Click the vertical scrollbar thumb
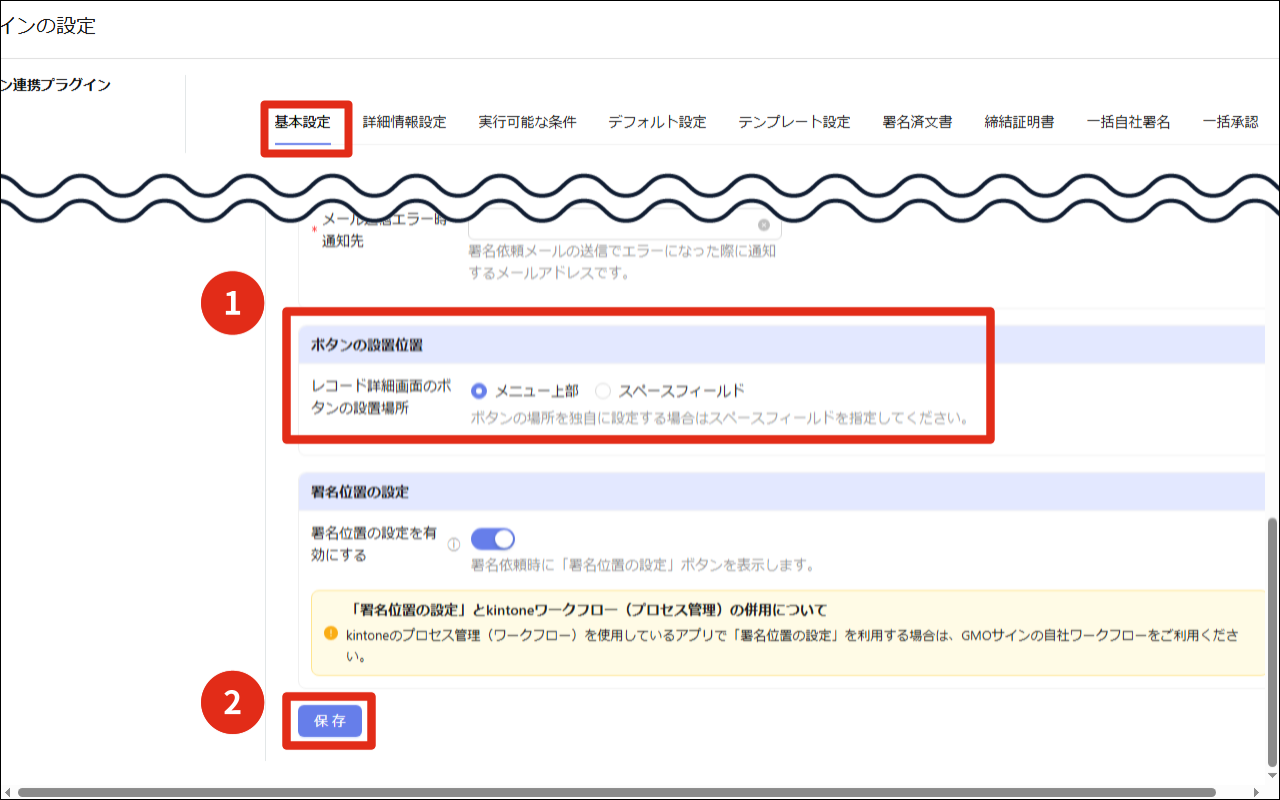The width and height of the screenshot is (1280, 800). coord(1272,641)
